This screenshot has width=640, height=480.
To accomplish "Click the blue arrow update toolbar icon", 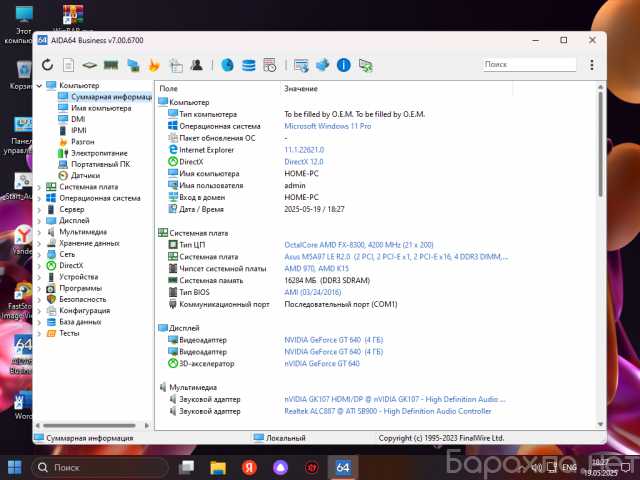I will [x=322, y=65].
